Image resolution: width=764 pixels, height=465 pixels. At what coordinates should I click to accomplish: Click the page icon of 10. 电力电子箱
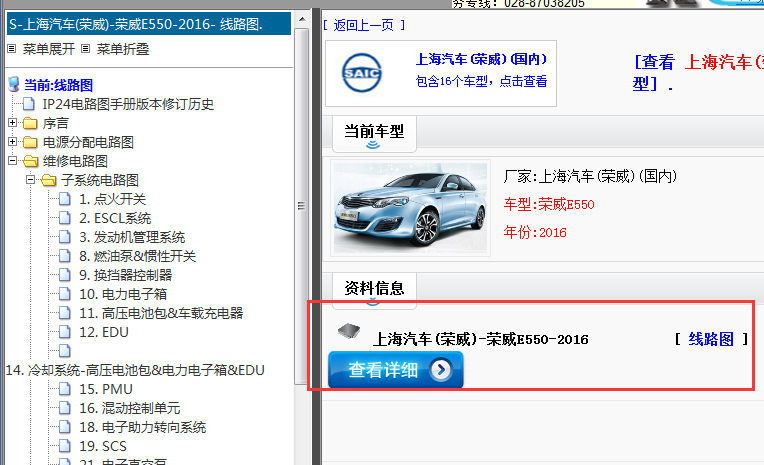65,294
